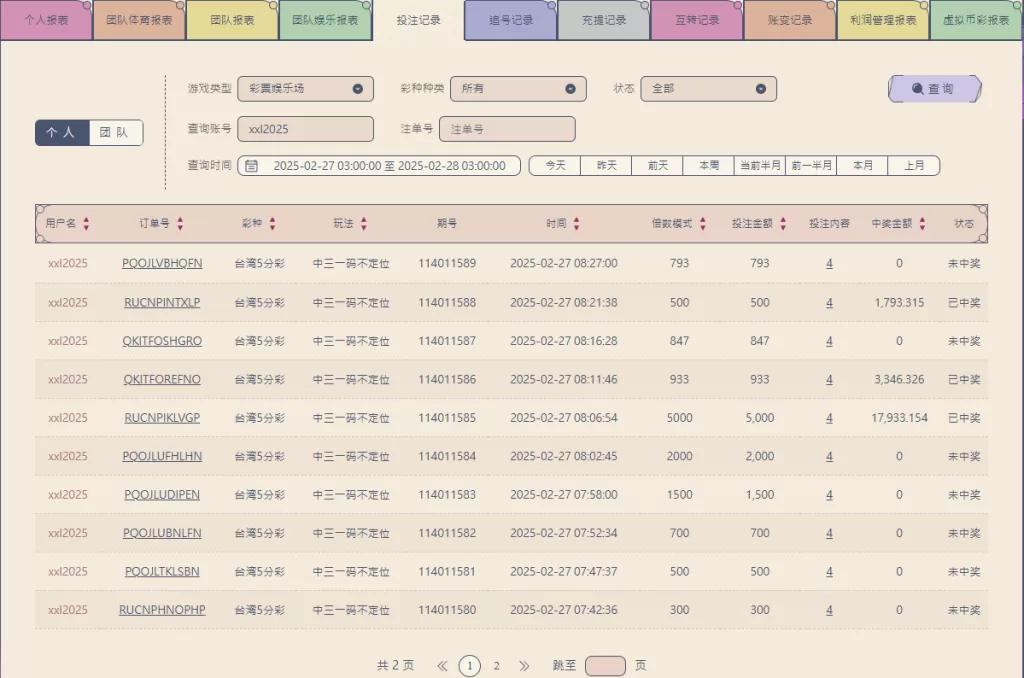Open the 游戏类型 dropdown showing 彩票娱乐场
The image size is (1024, 678).
click(306, 89)
